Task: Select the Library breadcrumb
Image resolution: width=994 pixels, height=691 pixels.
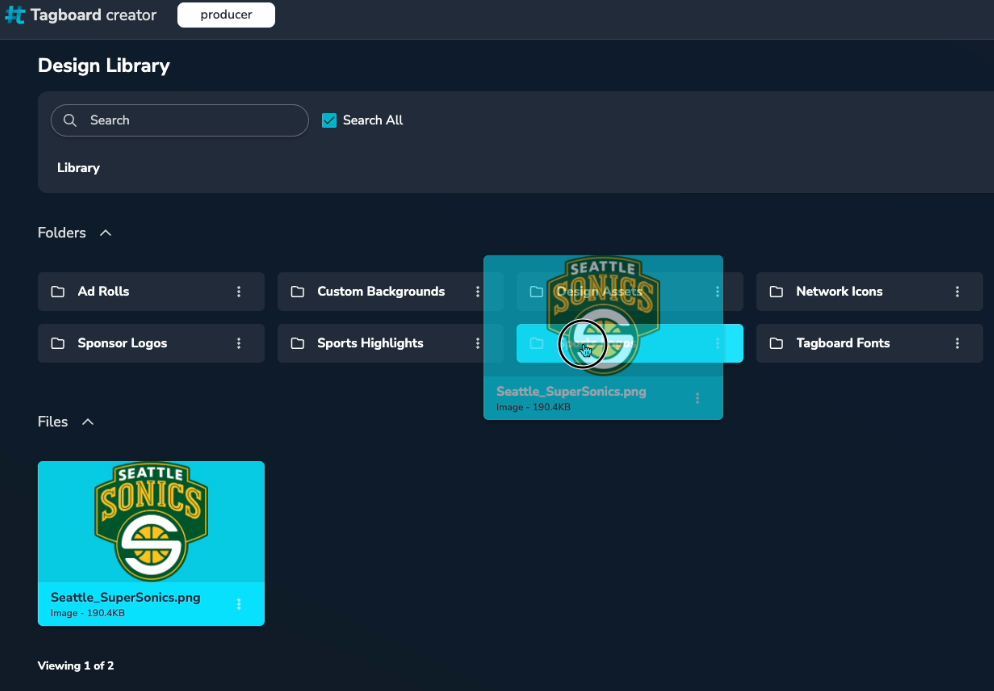Action: pyautogui.click(x=78, y=168)
